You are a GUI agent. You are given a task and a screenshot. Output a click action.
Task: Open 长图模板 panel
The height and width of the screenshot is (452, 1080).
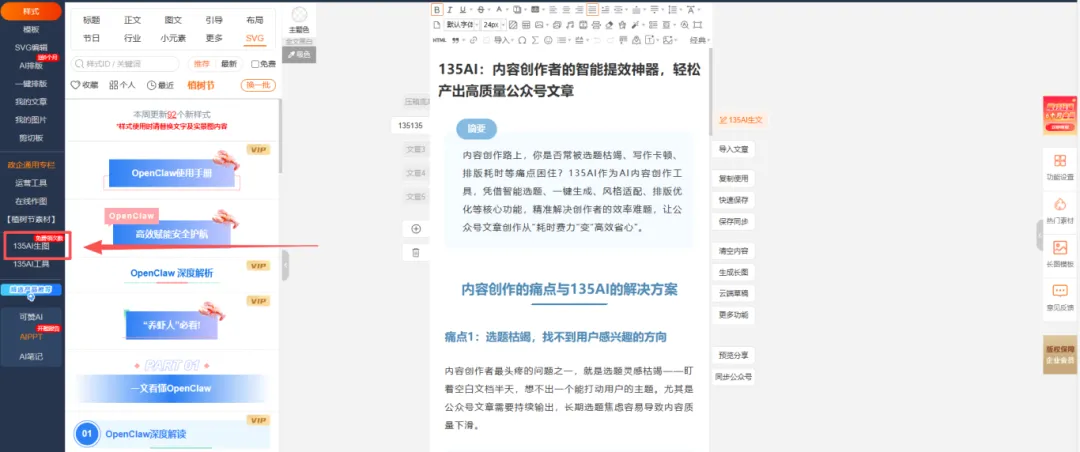coord(1059,254)
